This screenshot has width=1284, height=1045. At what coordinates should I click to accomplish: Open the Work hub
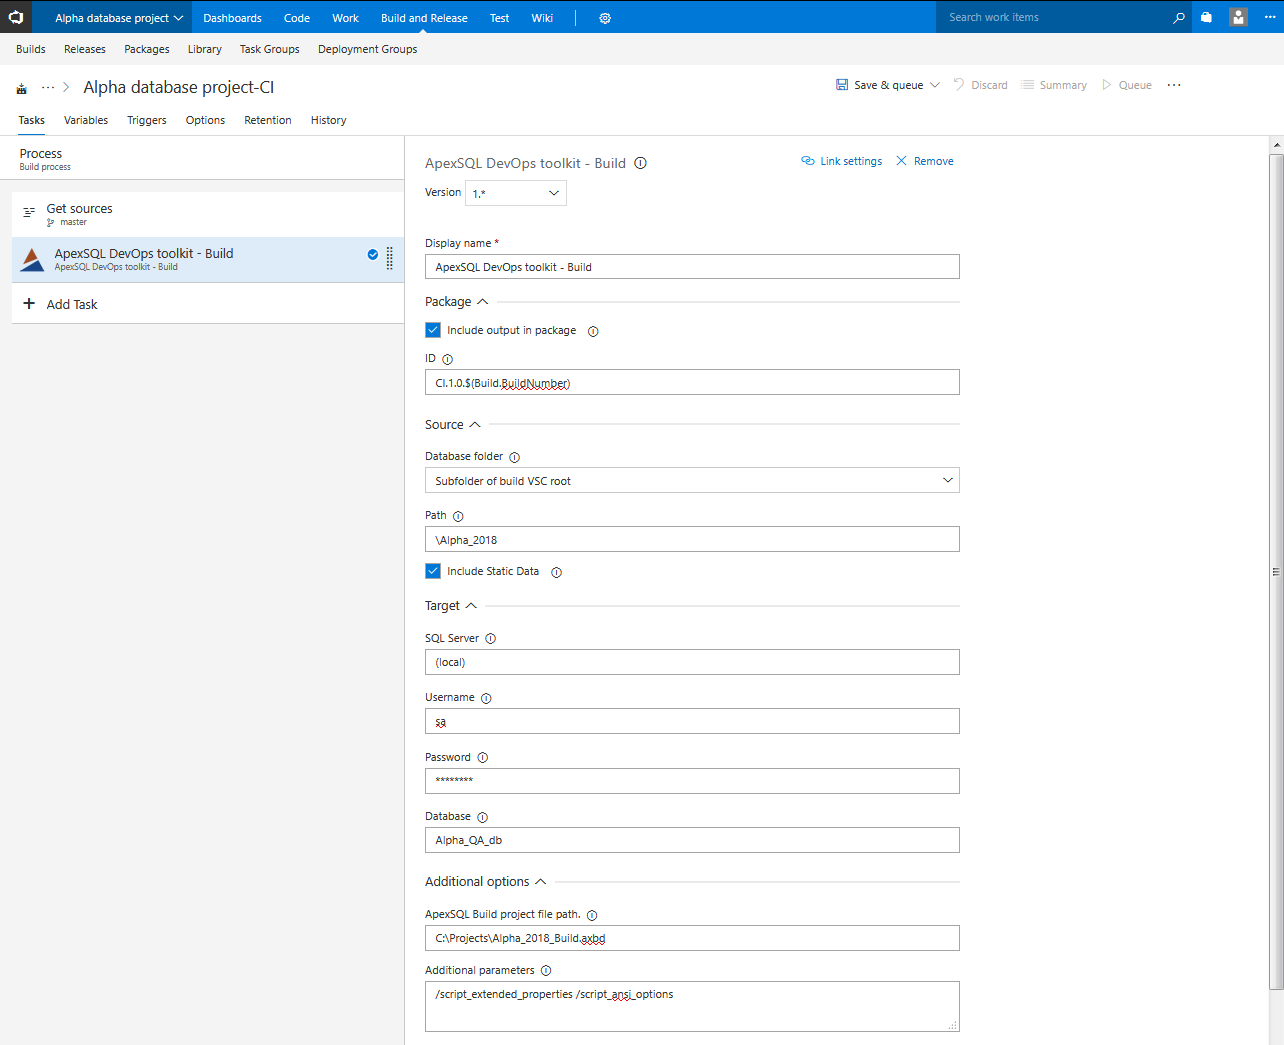[346, 18]
